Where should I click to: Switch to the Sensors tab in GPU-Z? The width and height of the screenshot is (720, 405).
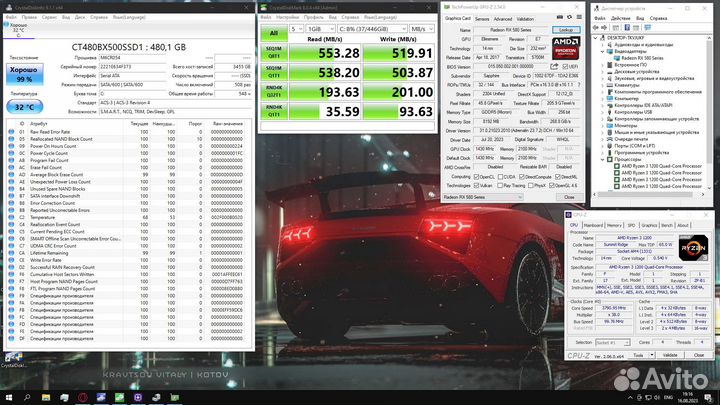482,19
